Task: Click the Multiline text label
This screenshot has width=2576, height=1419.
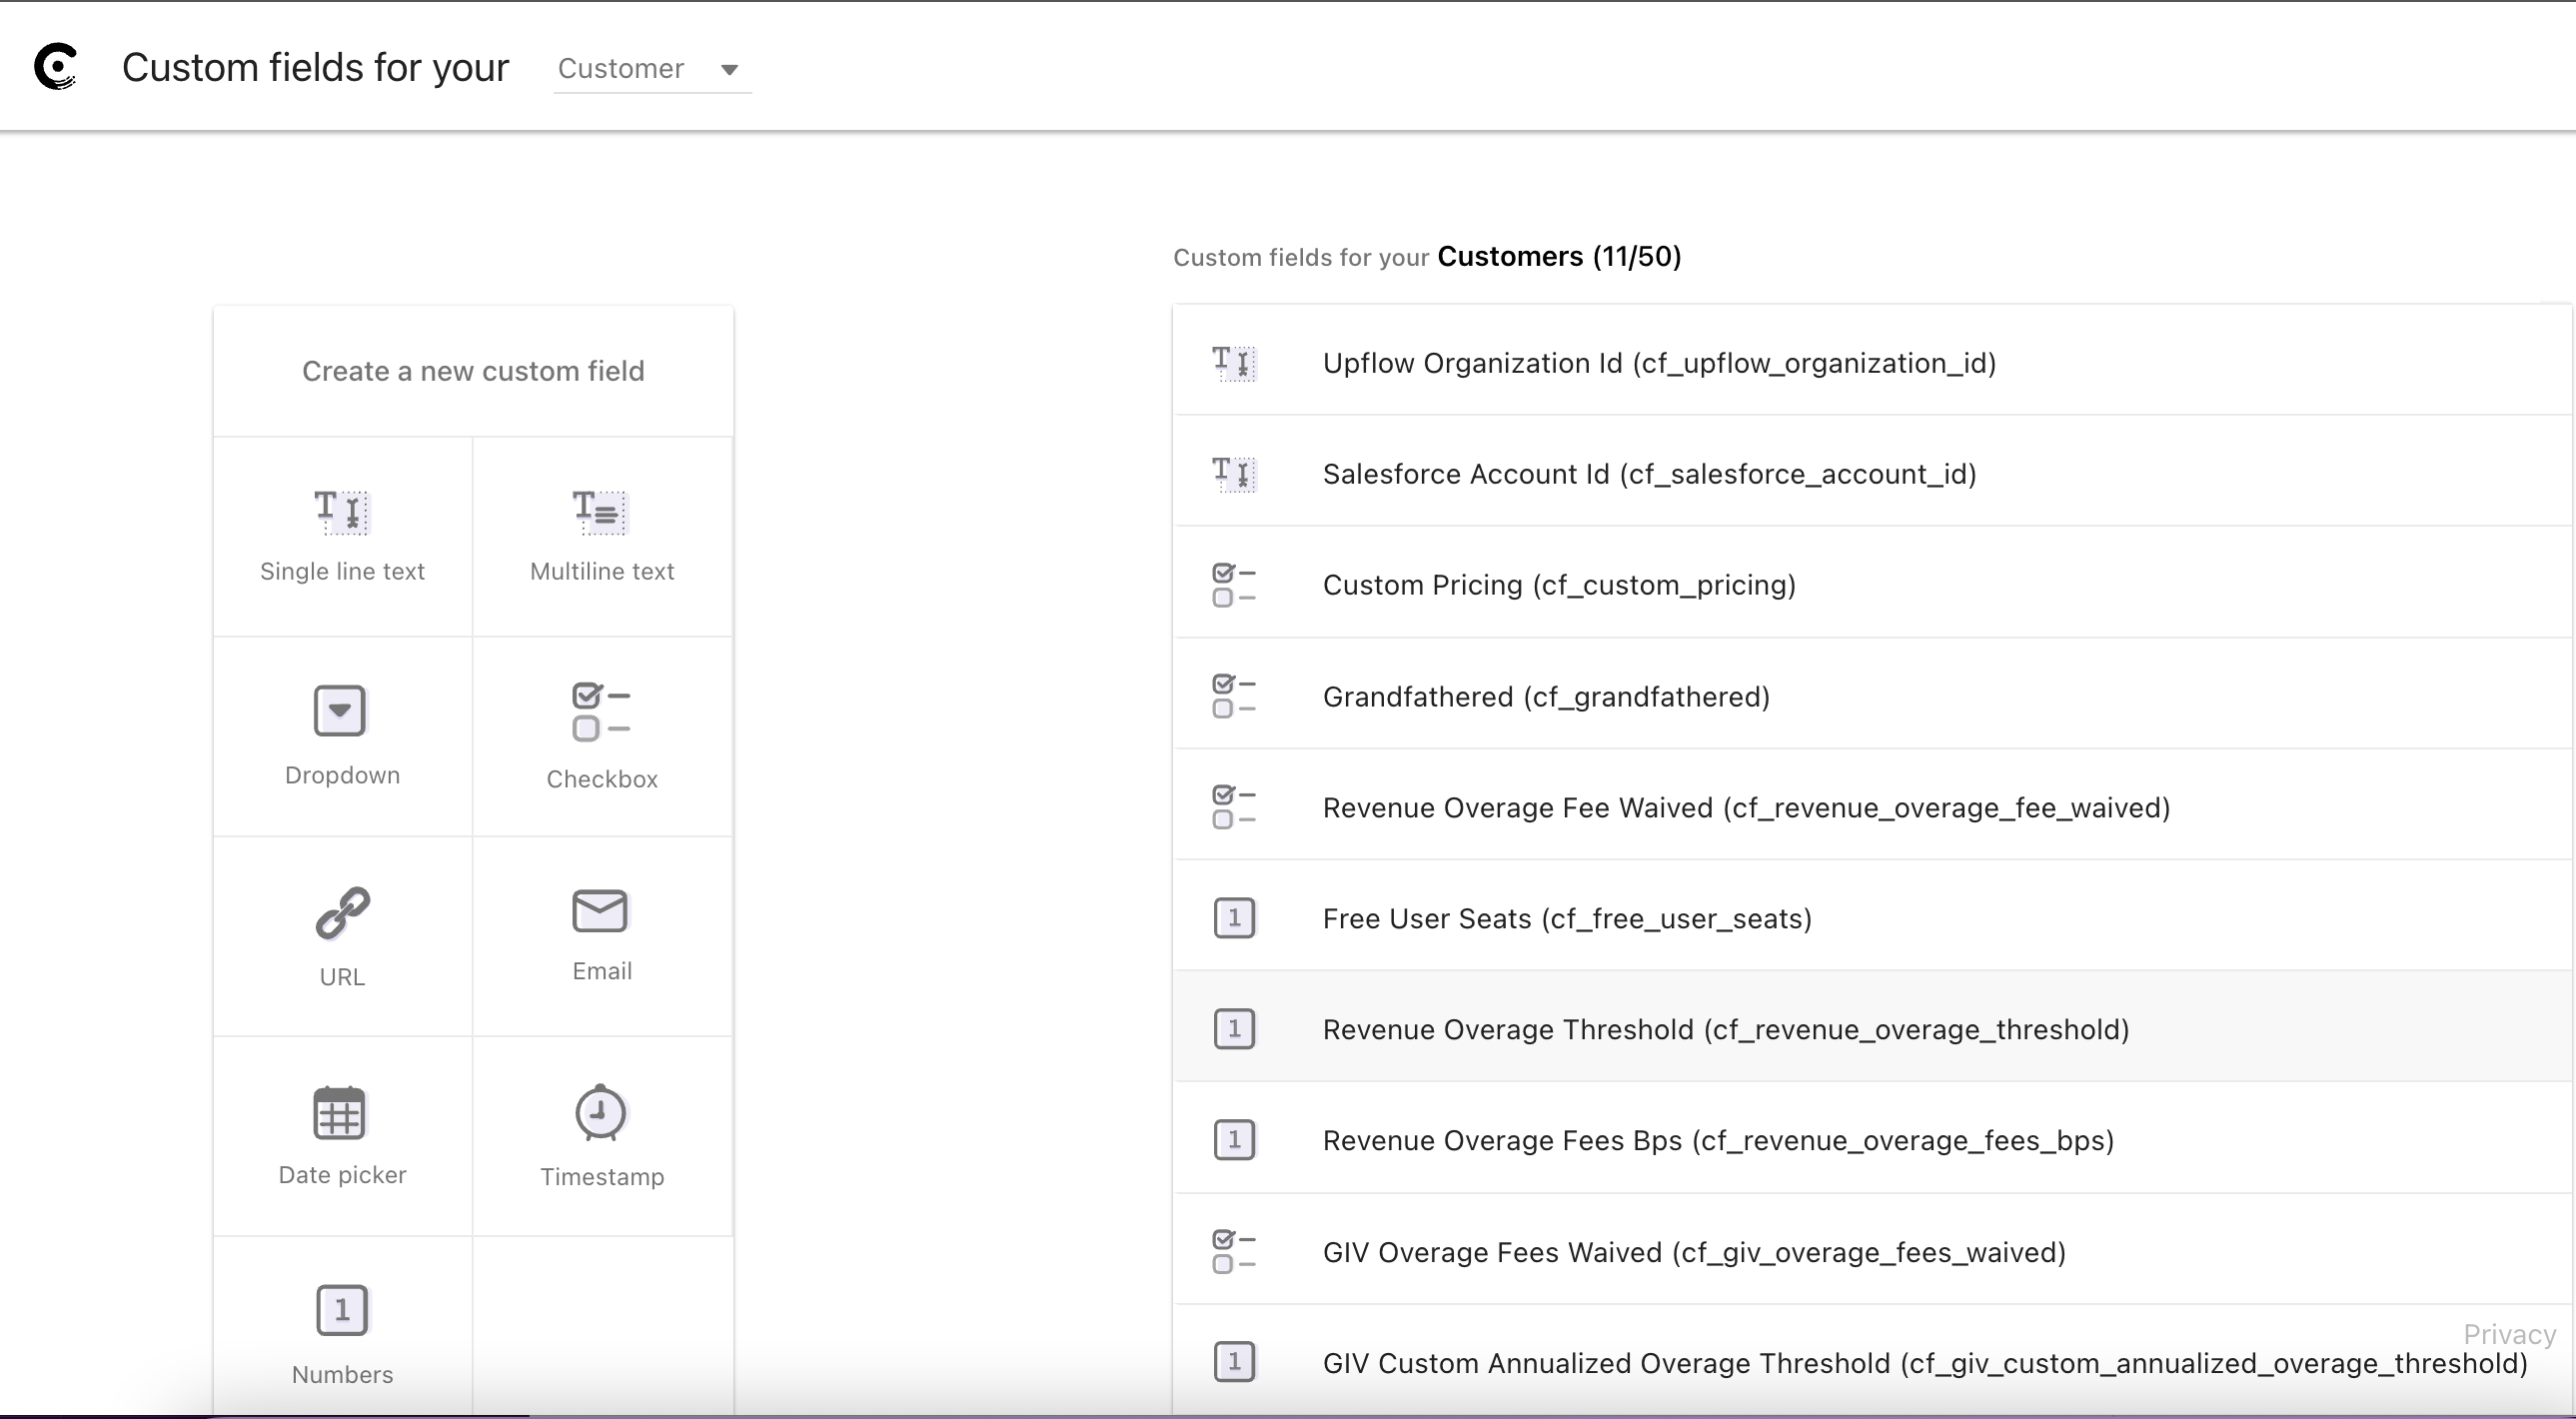Action: tap(602, 571)
